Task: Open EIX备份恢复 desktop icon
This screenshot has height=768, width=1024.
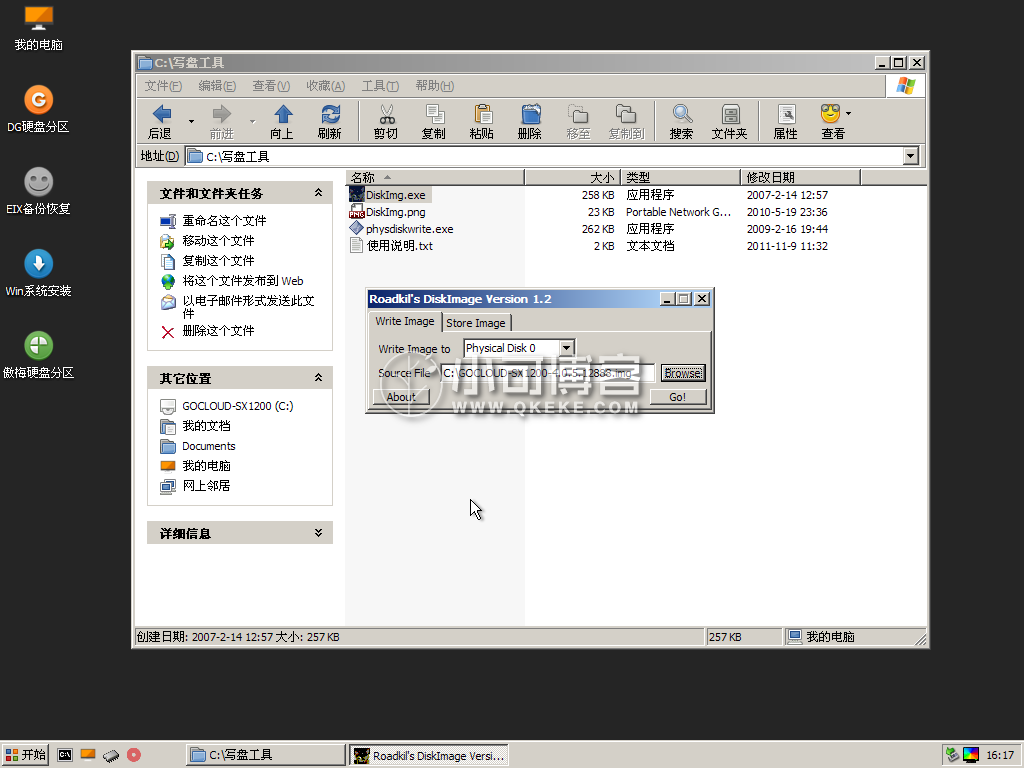Action: pos(38,191)
